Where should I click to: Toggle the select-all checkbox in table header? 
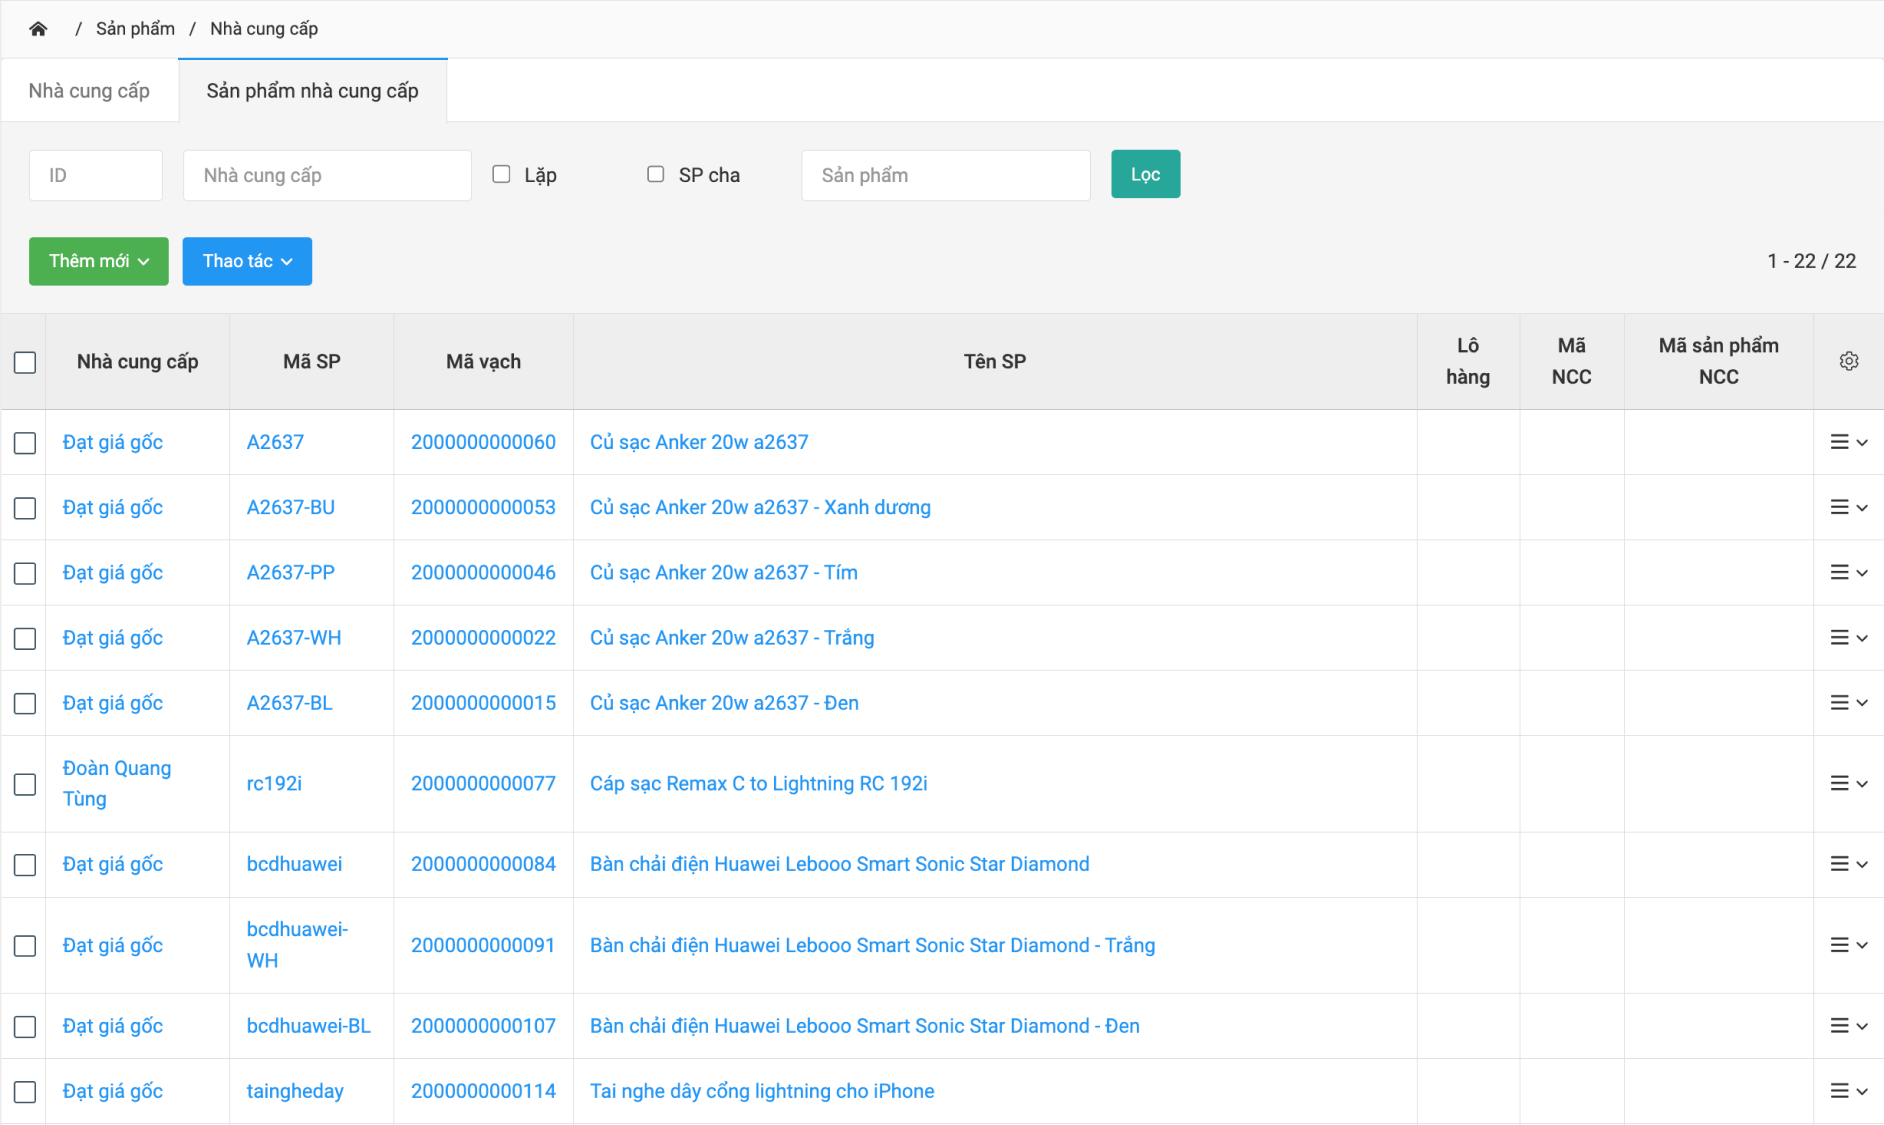point(25,362)
